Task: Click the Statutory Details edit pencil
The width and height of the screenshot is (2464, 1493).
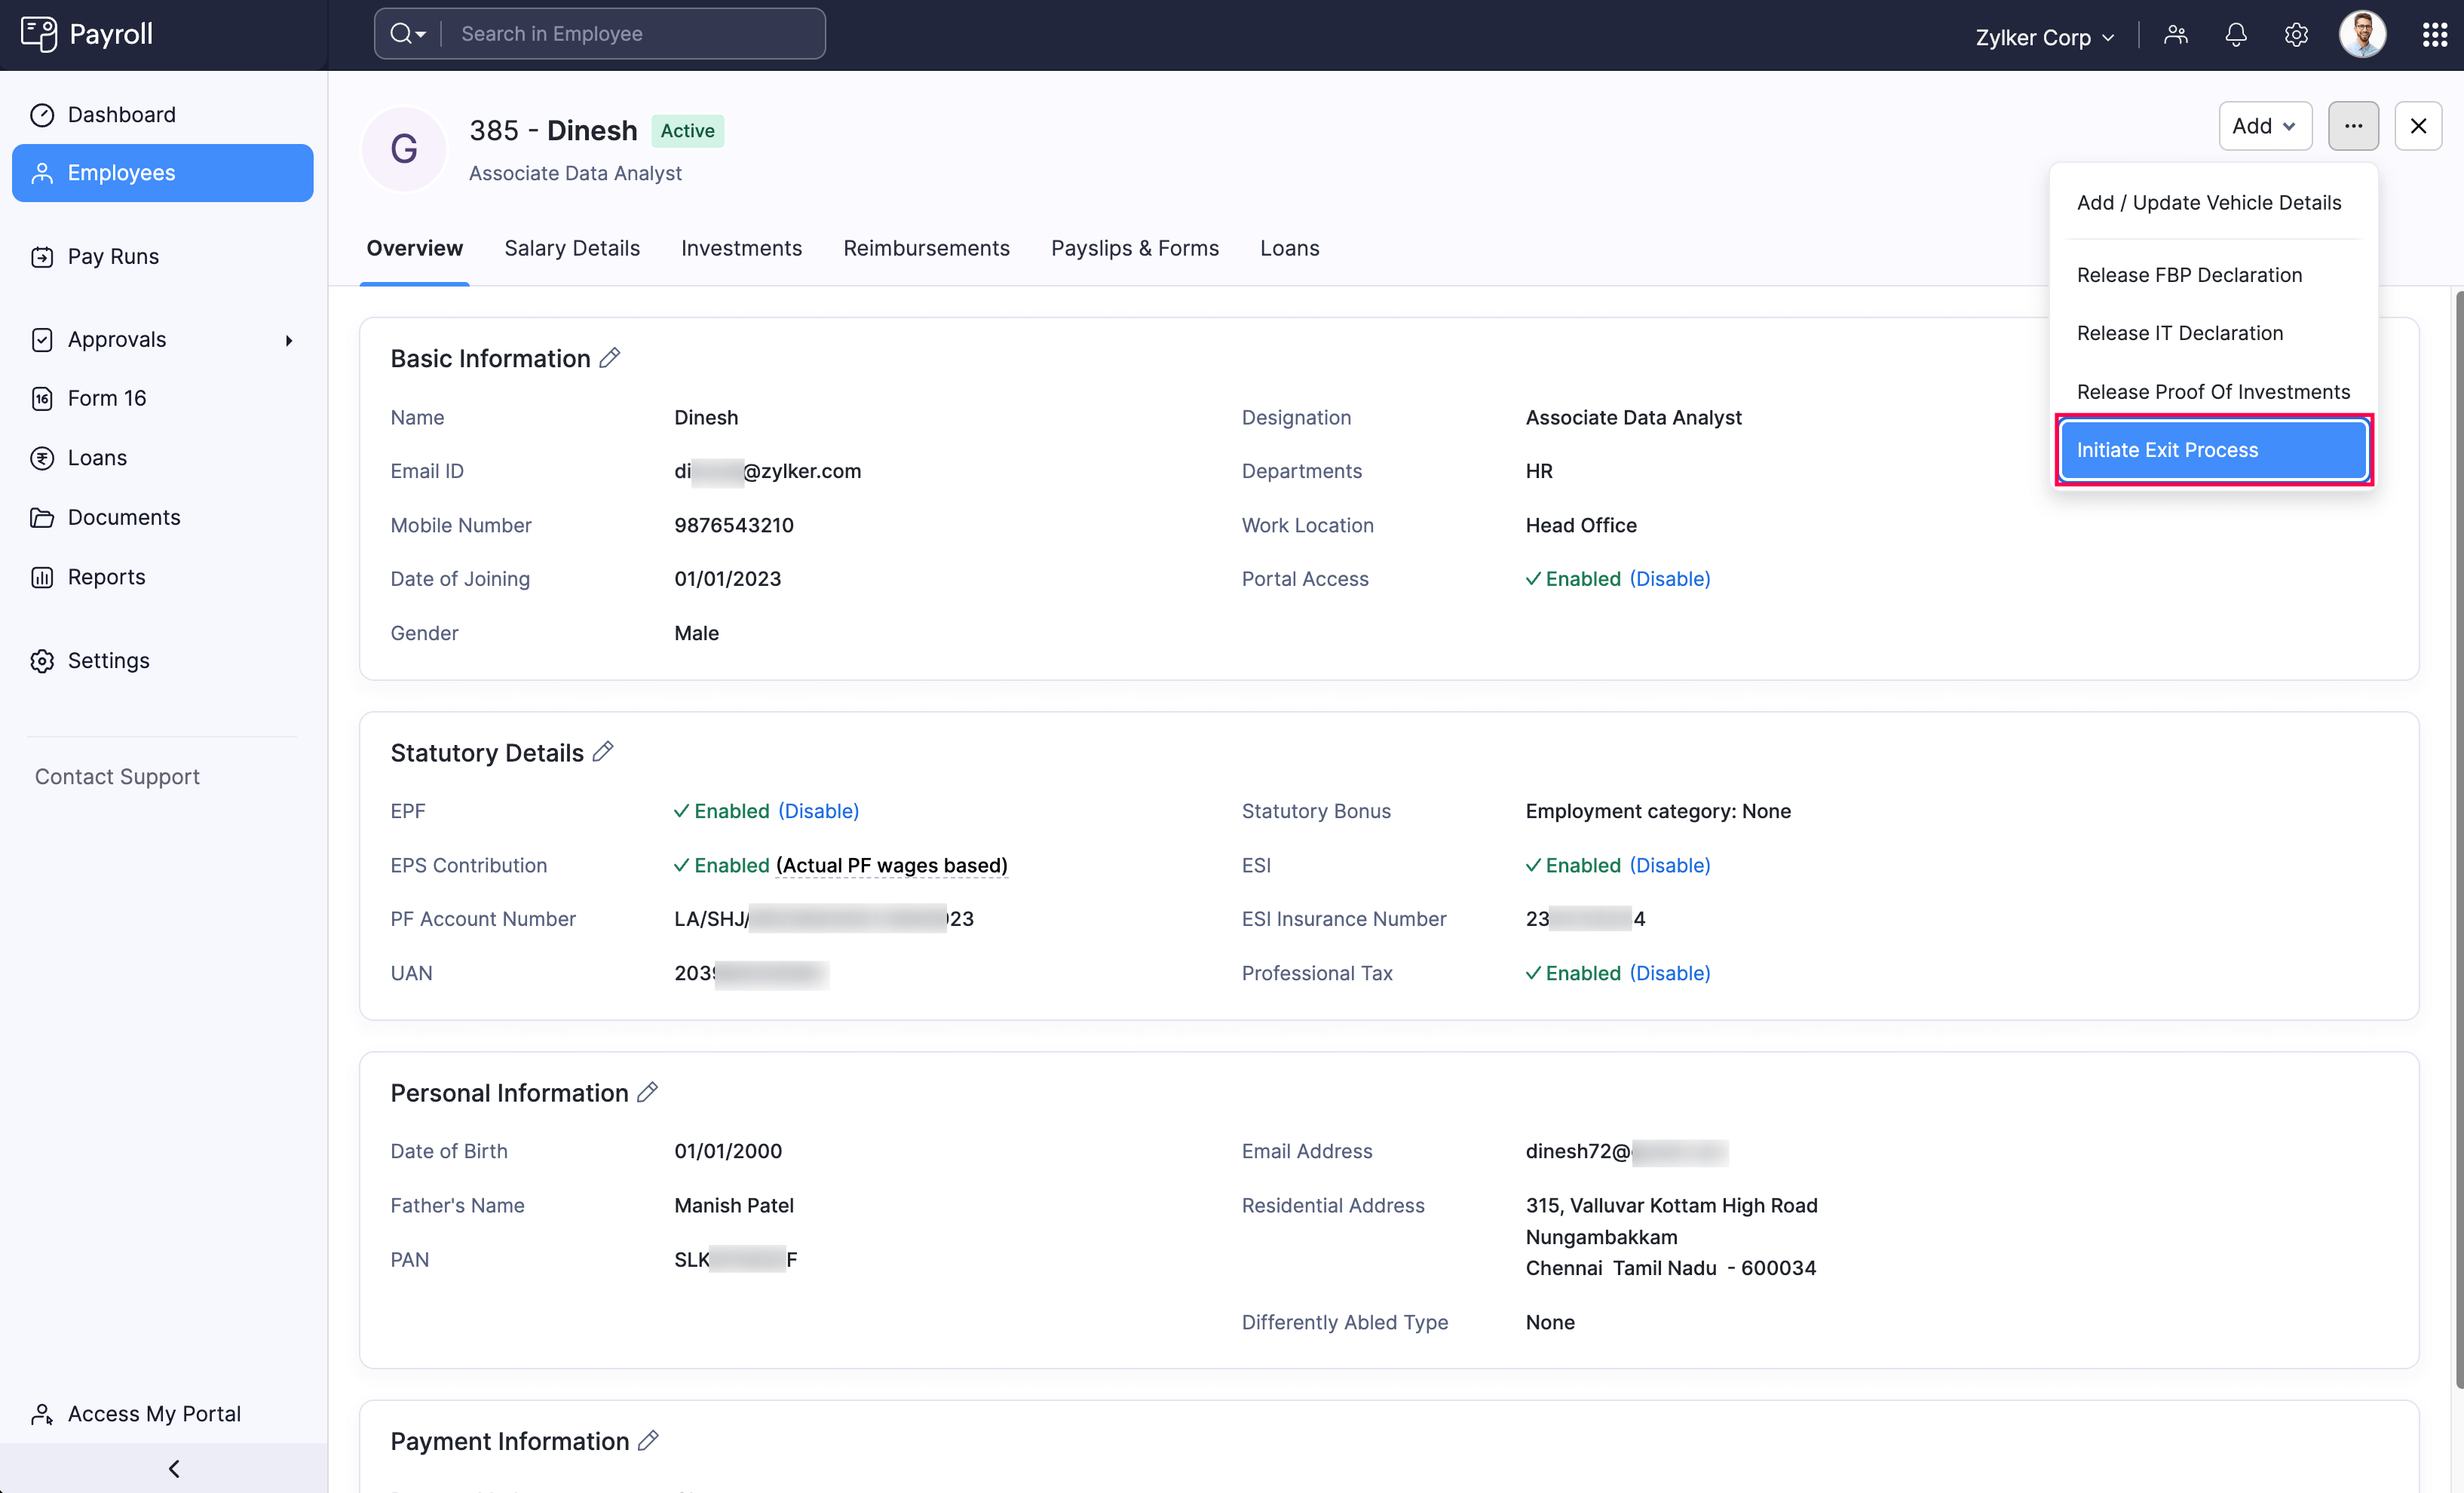Action: pyautogui.click(x=603, y=752)
